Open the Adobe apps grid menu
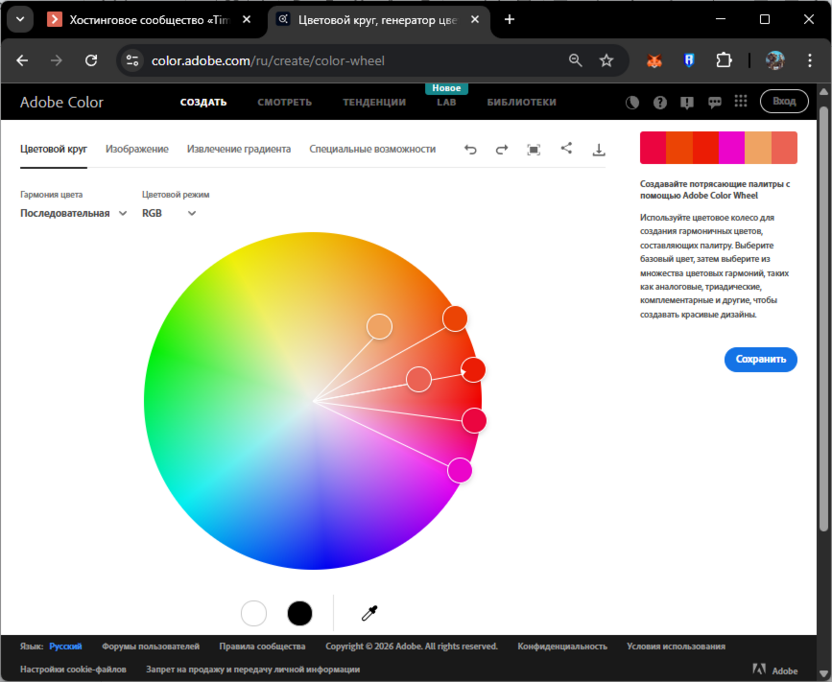Screen dimensions: 832x682 [x=741, y=101]
